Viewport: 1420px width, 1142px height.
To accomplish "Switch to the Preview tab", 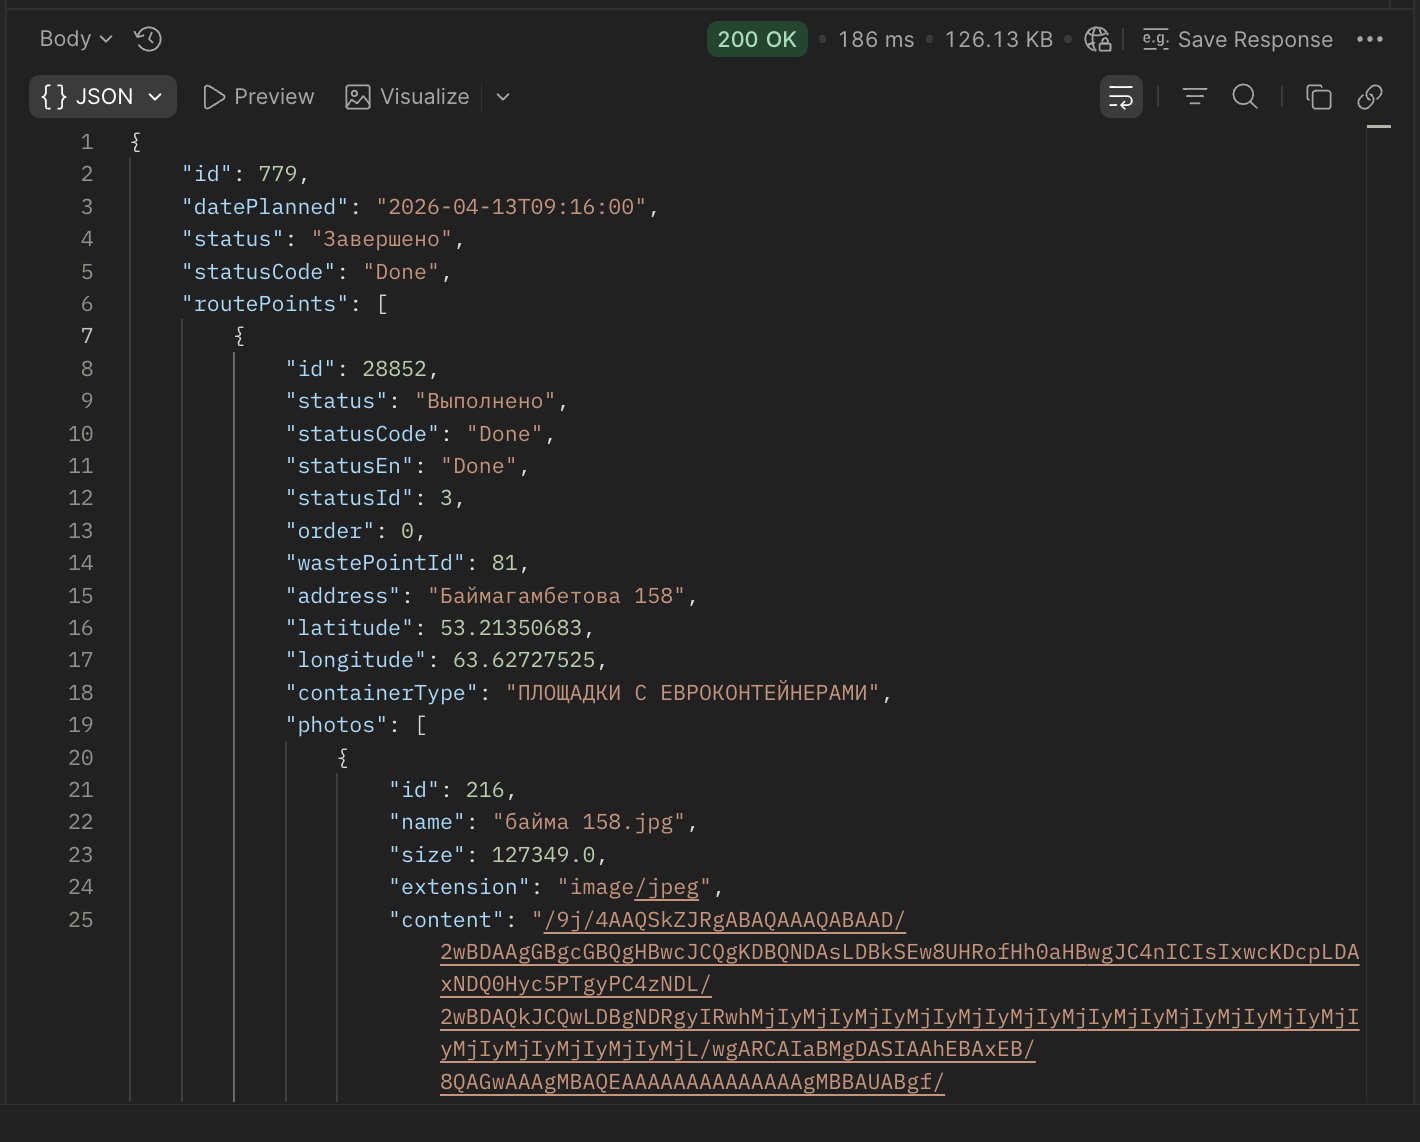I will click(259, 97).
